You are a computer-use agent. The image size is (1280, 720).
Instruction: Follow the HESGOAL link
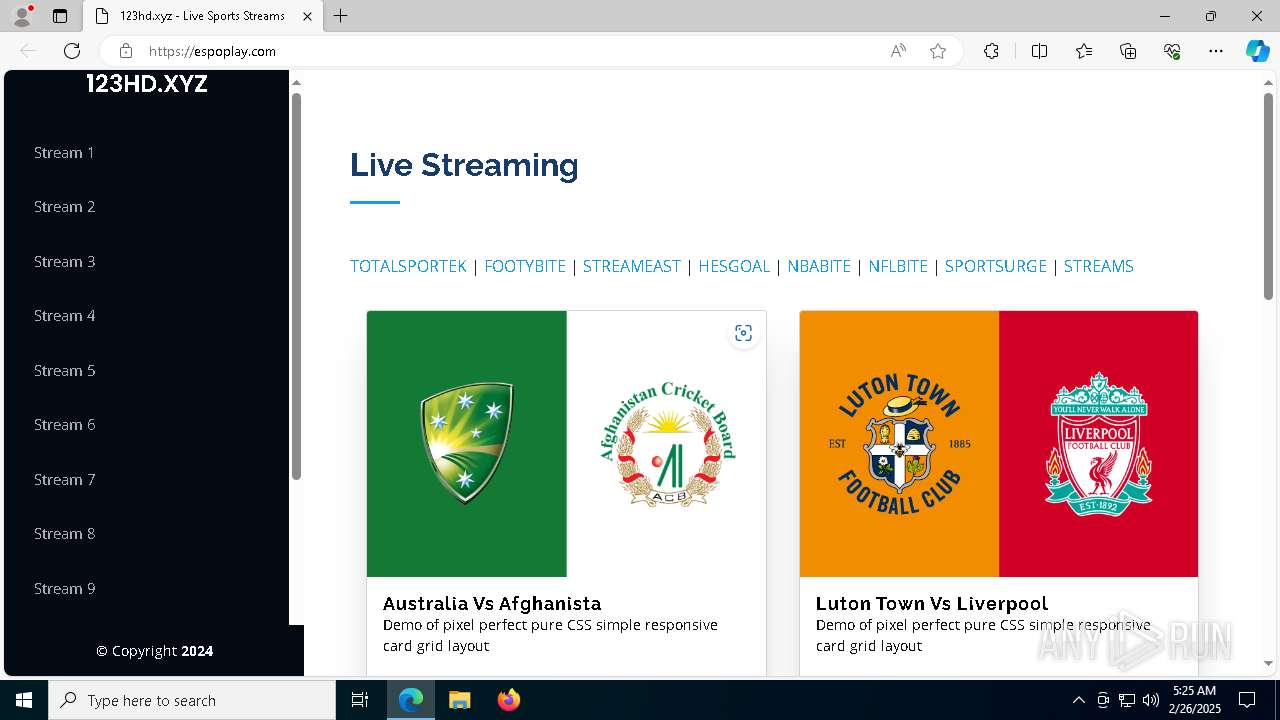(x=734, y=266)
